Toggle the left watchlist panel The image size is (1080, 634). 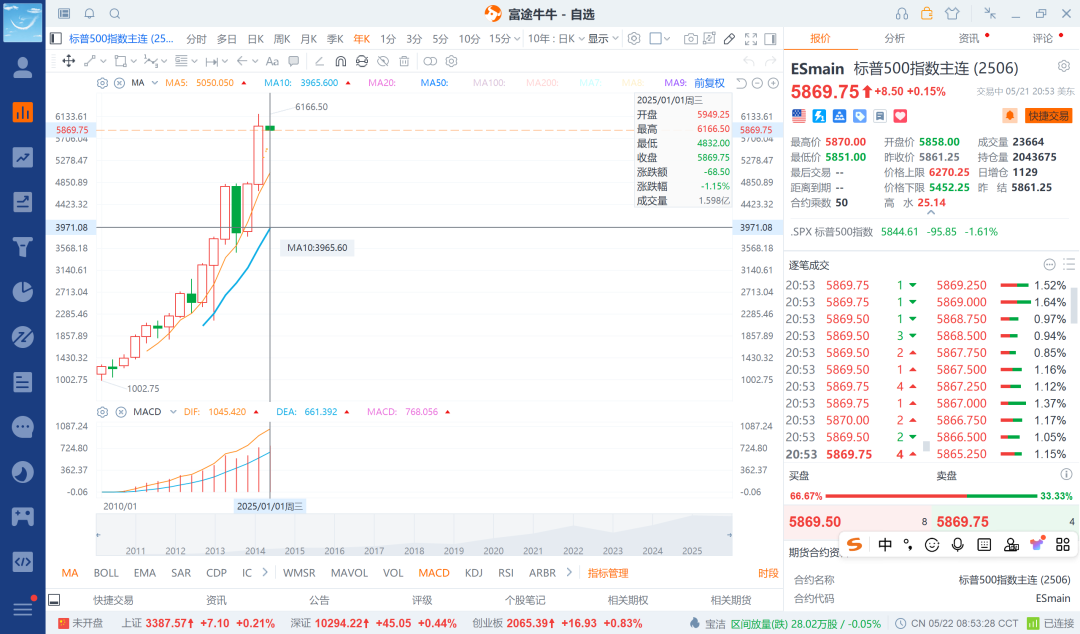click(56, 39)
